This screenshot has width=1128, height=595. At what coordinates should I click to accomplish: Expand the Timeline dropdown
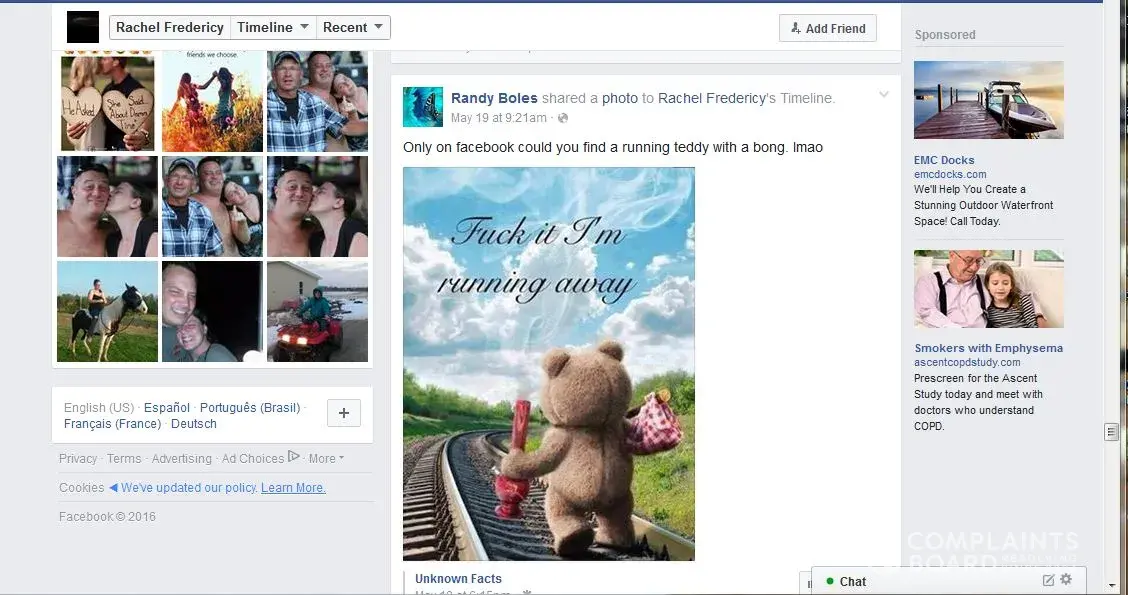[x=273, y=27]
